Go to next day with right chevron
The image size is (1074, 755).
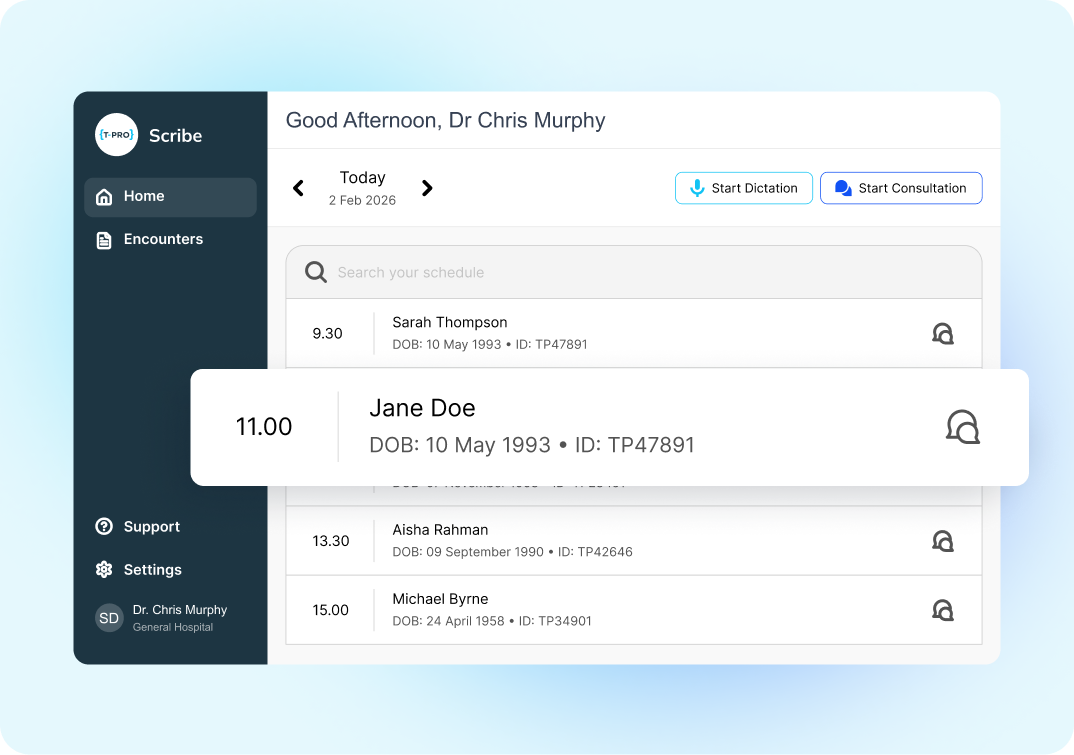tap(427, 188)
